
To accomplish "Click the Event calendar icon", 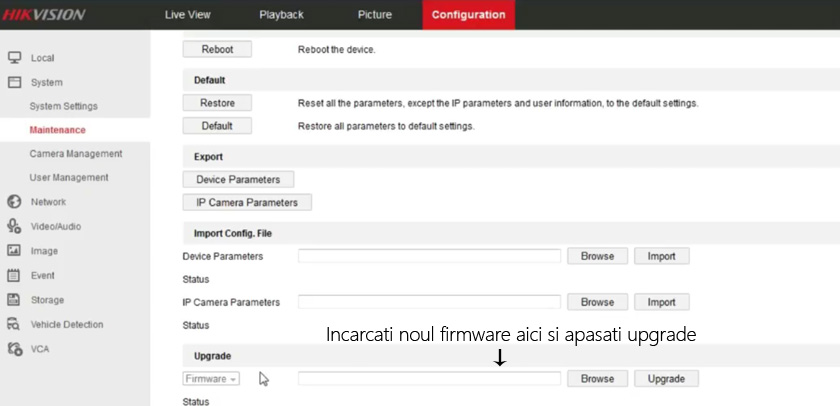I will (x=14, y=275).
